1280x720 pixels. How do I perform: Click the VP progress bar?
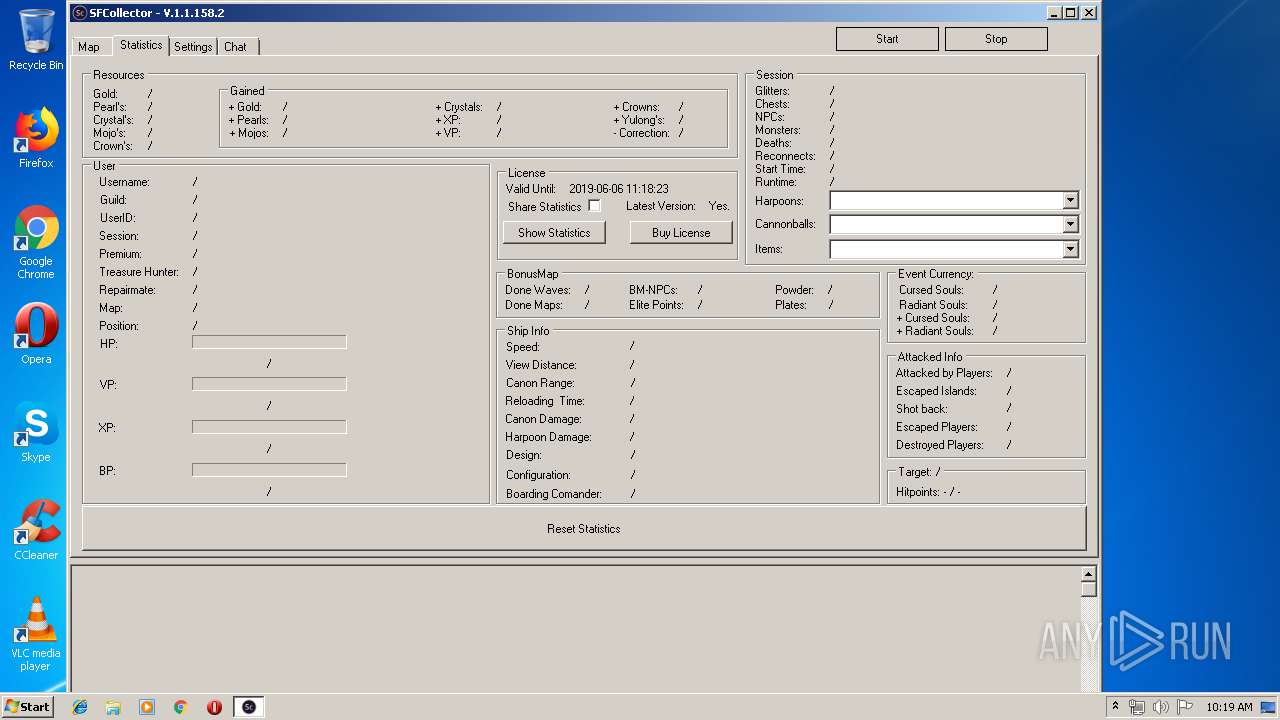269,384
